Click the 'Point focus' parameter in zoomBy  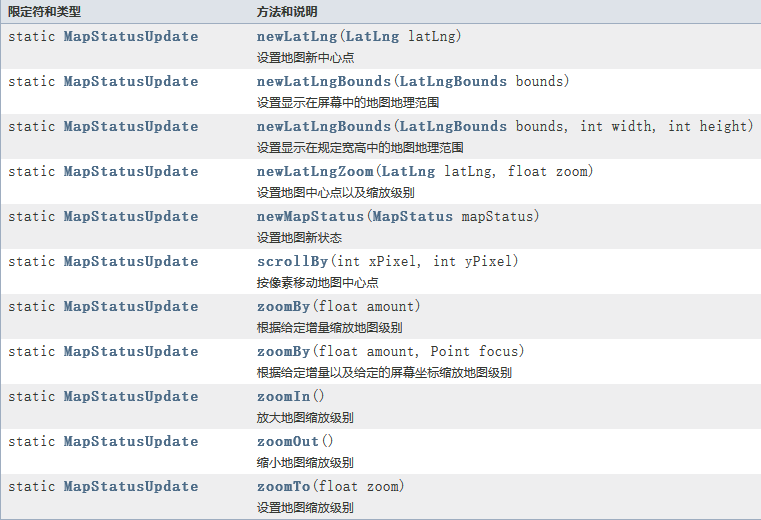coord(474,352)
